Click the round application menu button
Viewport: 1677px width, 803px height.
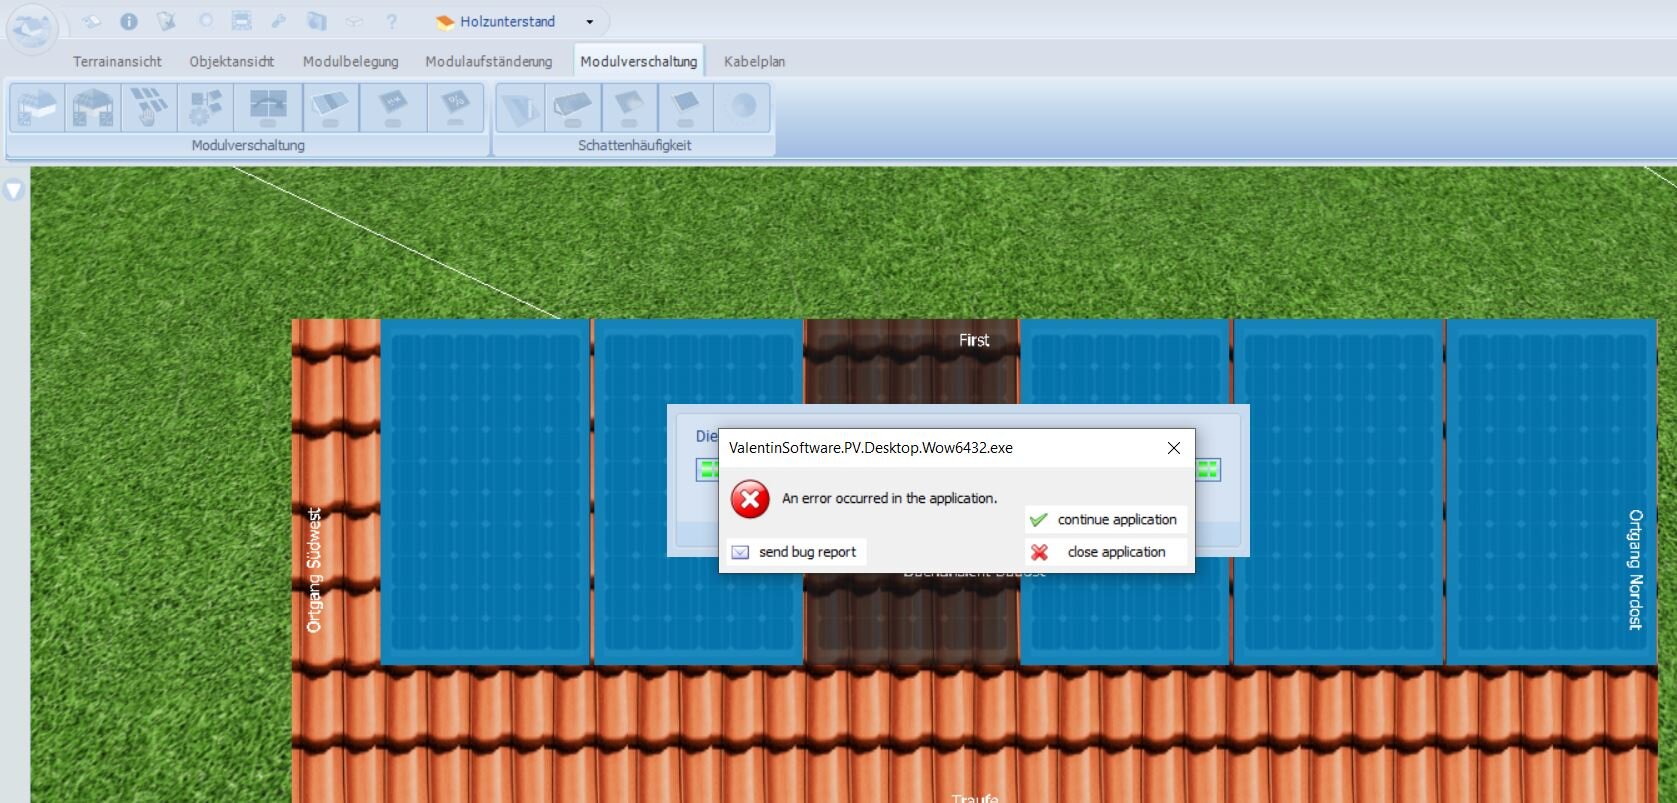[32, 27]
